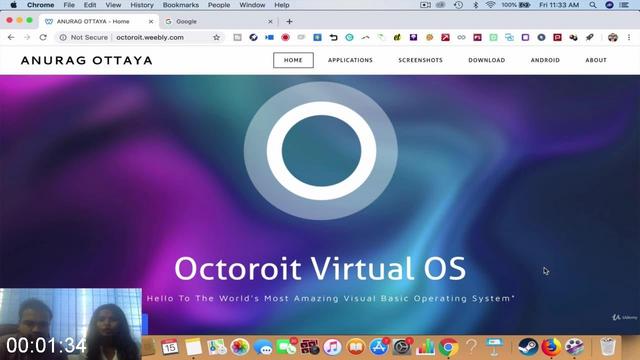Open the History menu

142,5
